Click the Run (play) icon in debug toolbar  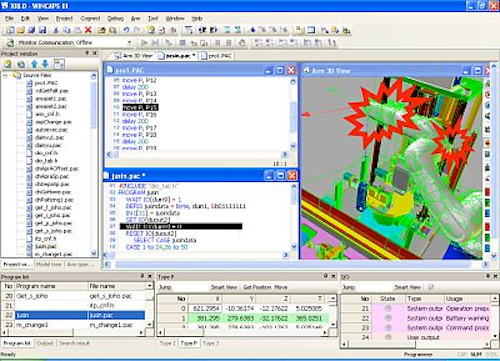point(144,43)
